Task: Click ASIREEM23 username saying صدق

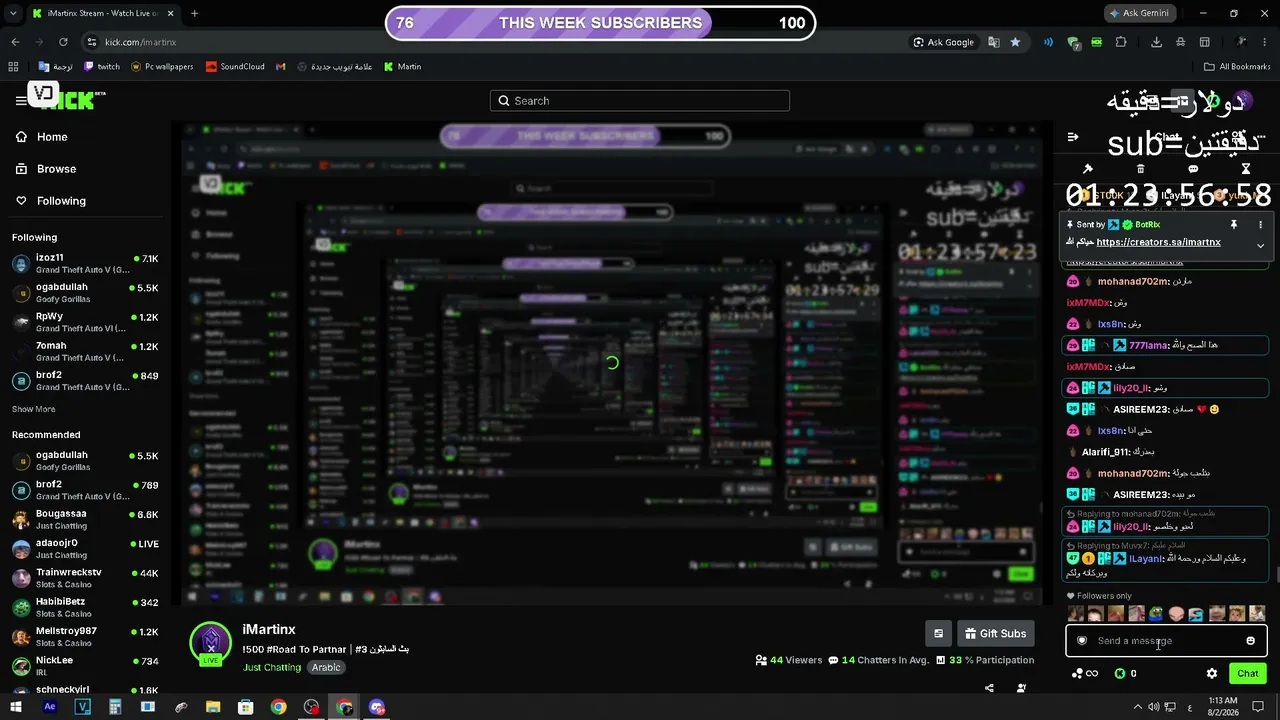Action: click(x=1141, y=410)
